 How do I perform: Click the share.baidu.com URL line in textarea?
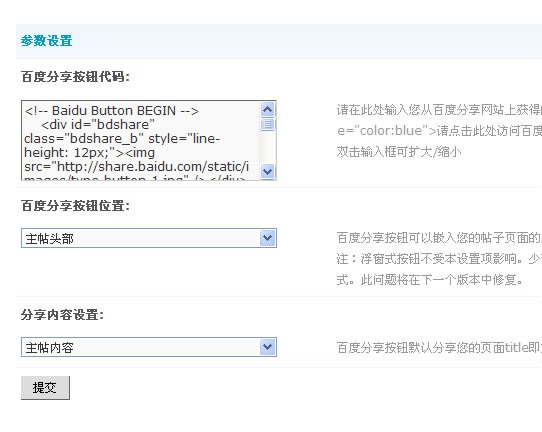137,167
